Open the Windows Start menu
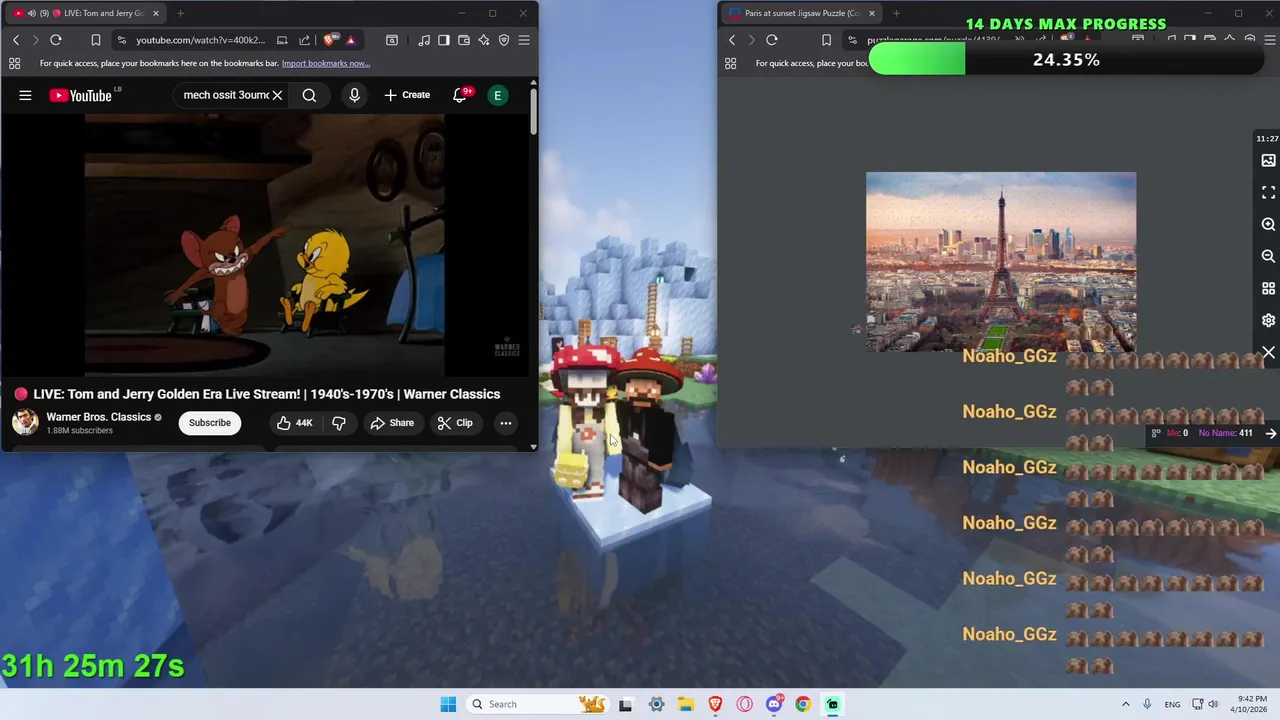The width and height of the screenshot is (1280, 720). [x=448, y=704]
